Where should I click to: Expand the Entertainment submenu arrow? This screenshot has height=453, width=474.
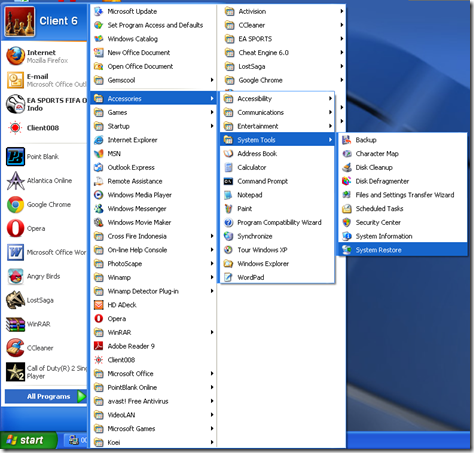click(330, 126)
